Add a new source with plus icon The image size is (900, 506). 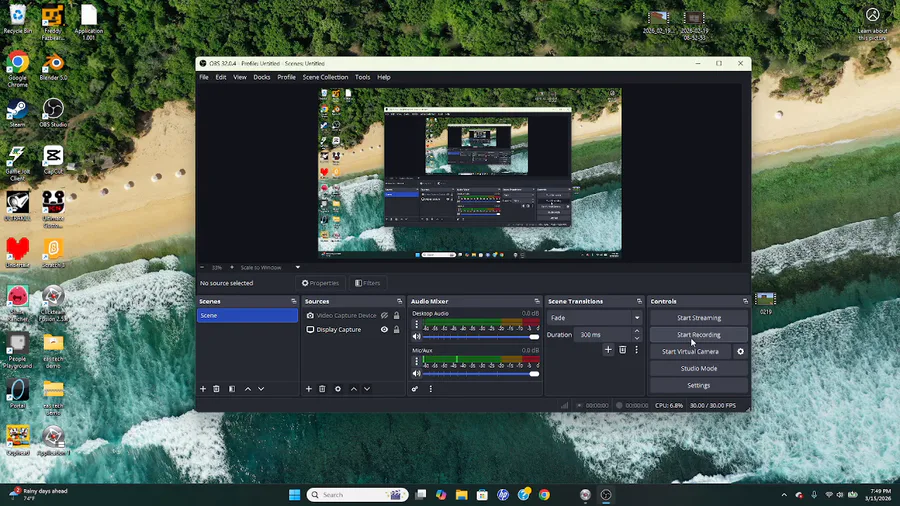pyautogui.click(x=308, y=389)
